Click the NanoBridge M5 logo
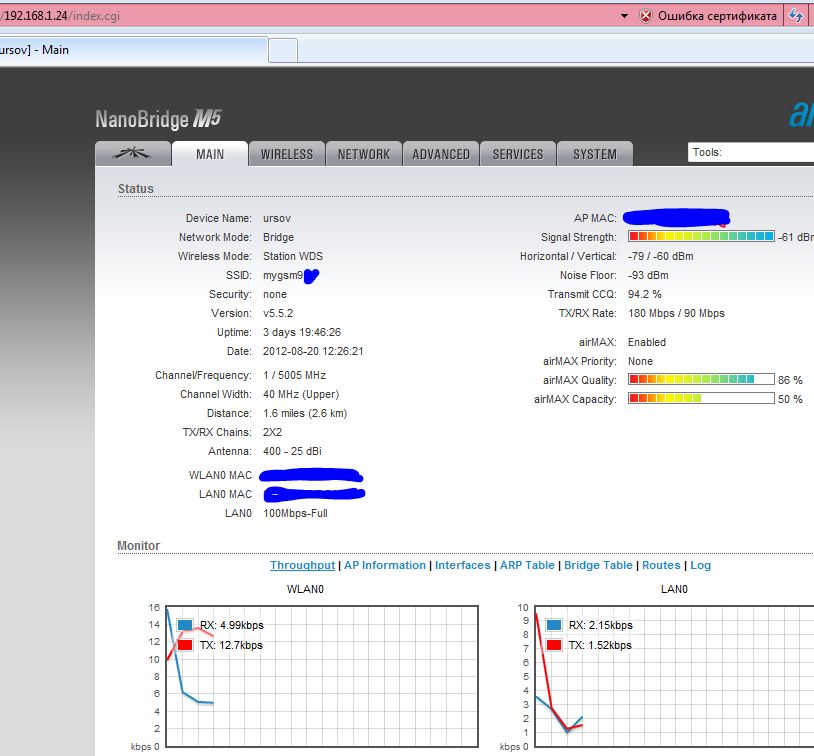 [x=157, y=119]
